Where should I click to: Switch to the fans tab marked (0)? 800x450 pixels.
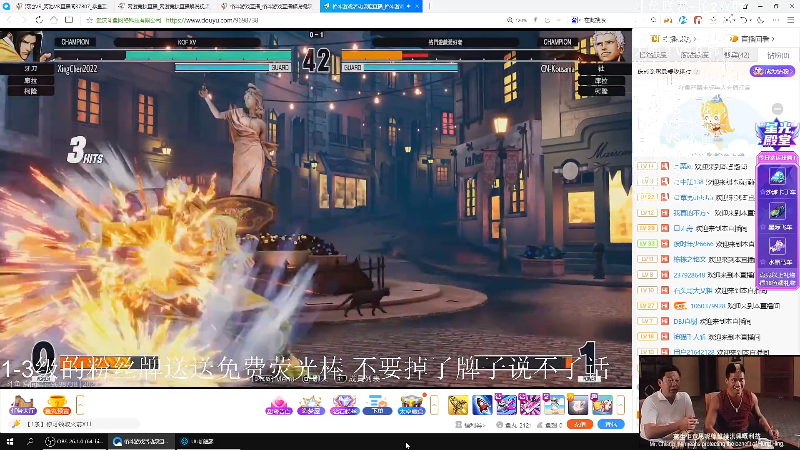(x=779, y=55)
